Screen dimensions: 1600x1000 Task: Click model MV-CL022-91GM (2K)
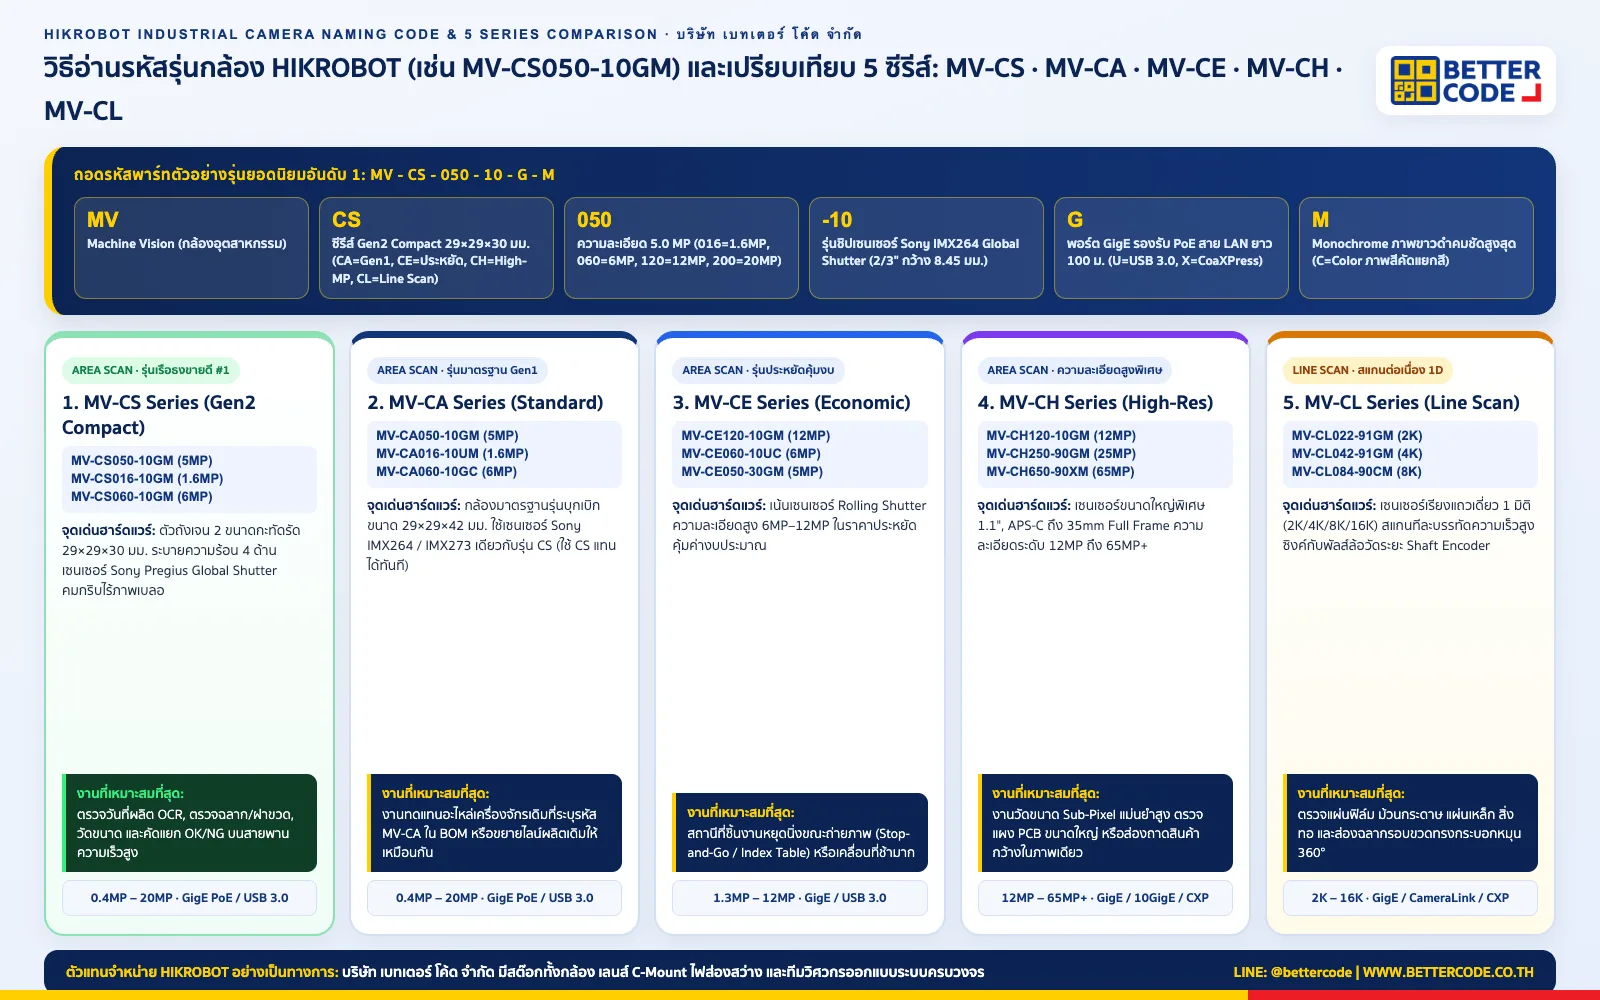pyautogui.click(x=1357, y=436)
